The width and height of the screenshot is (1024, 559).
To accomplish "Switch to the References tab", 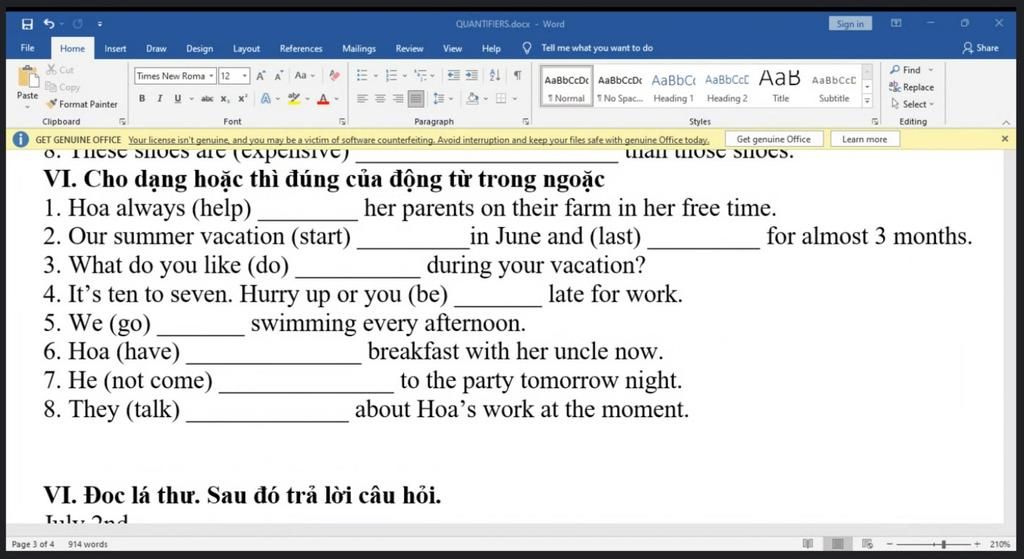I will click(x=301, y=48).
